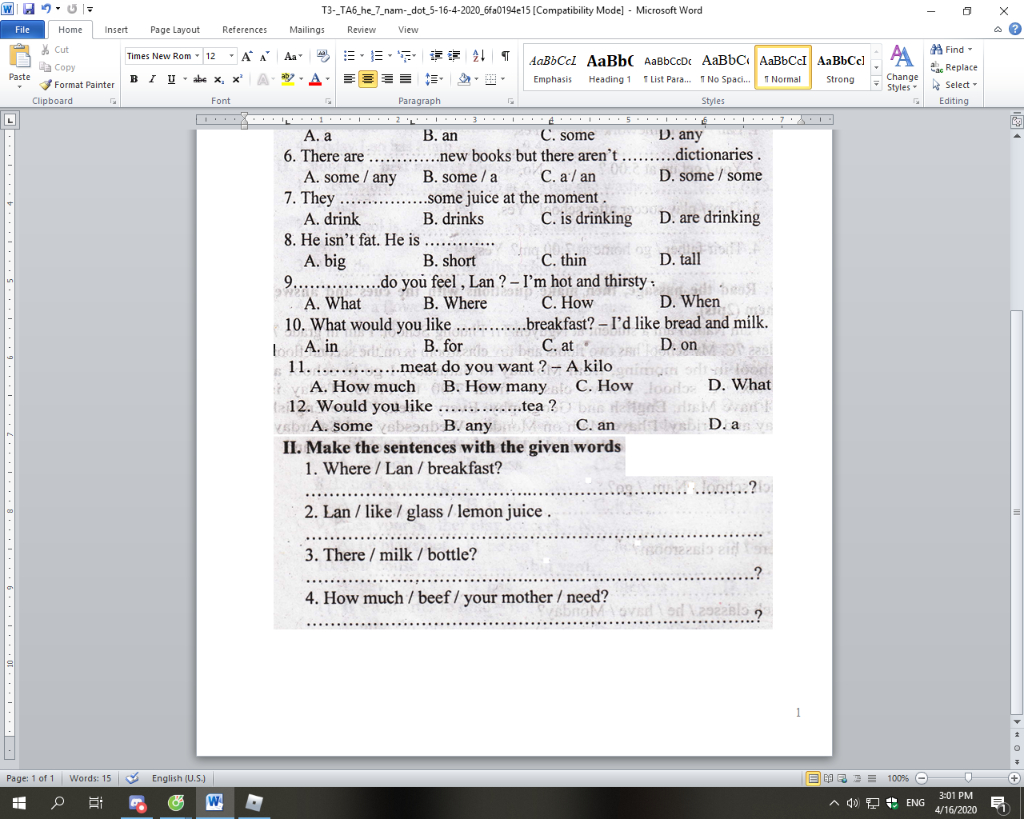1024x819 pixels.
Task: Click the taskbar Search magnifier
Action: [x=57, y=803]
